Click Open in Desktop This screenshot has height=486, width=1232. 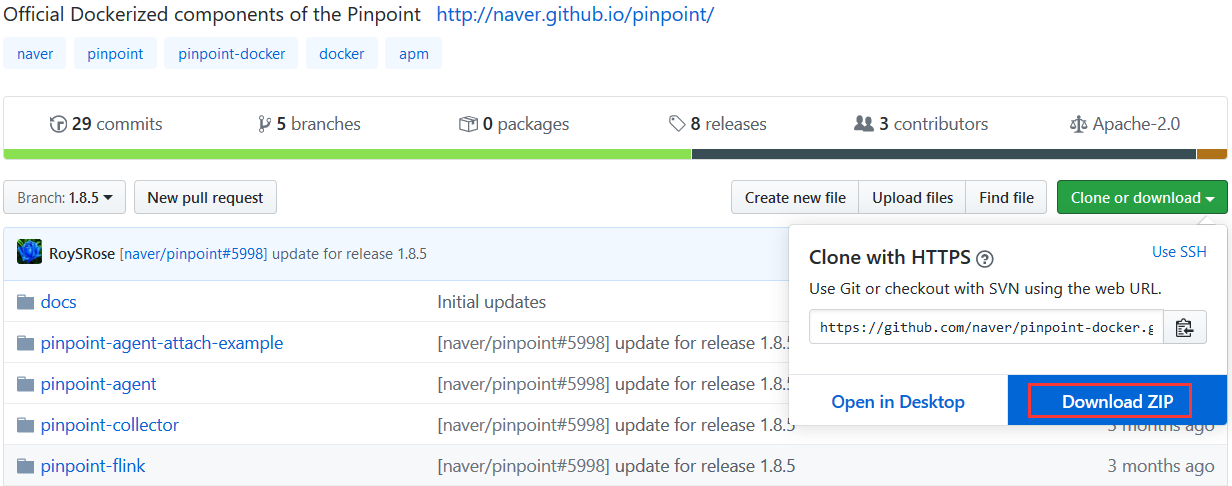click(x=898, y=401)
